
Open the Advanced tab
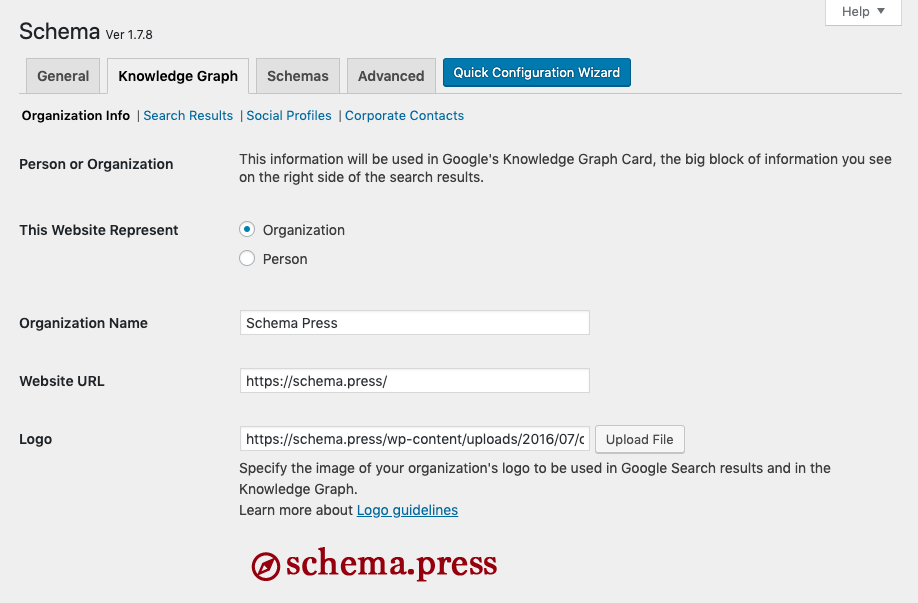391,76
